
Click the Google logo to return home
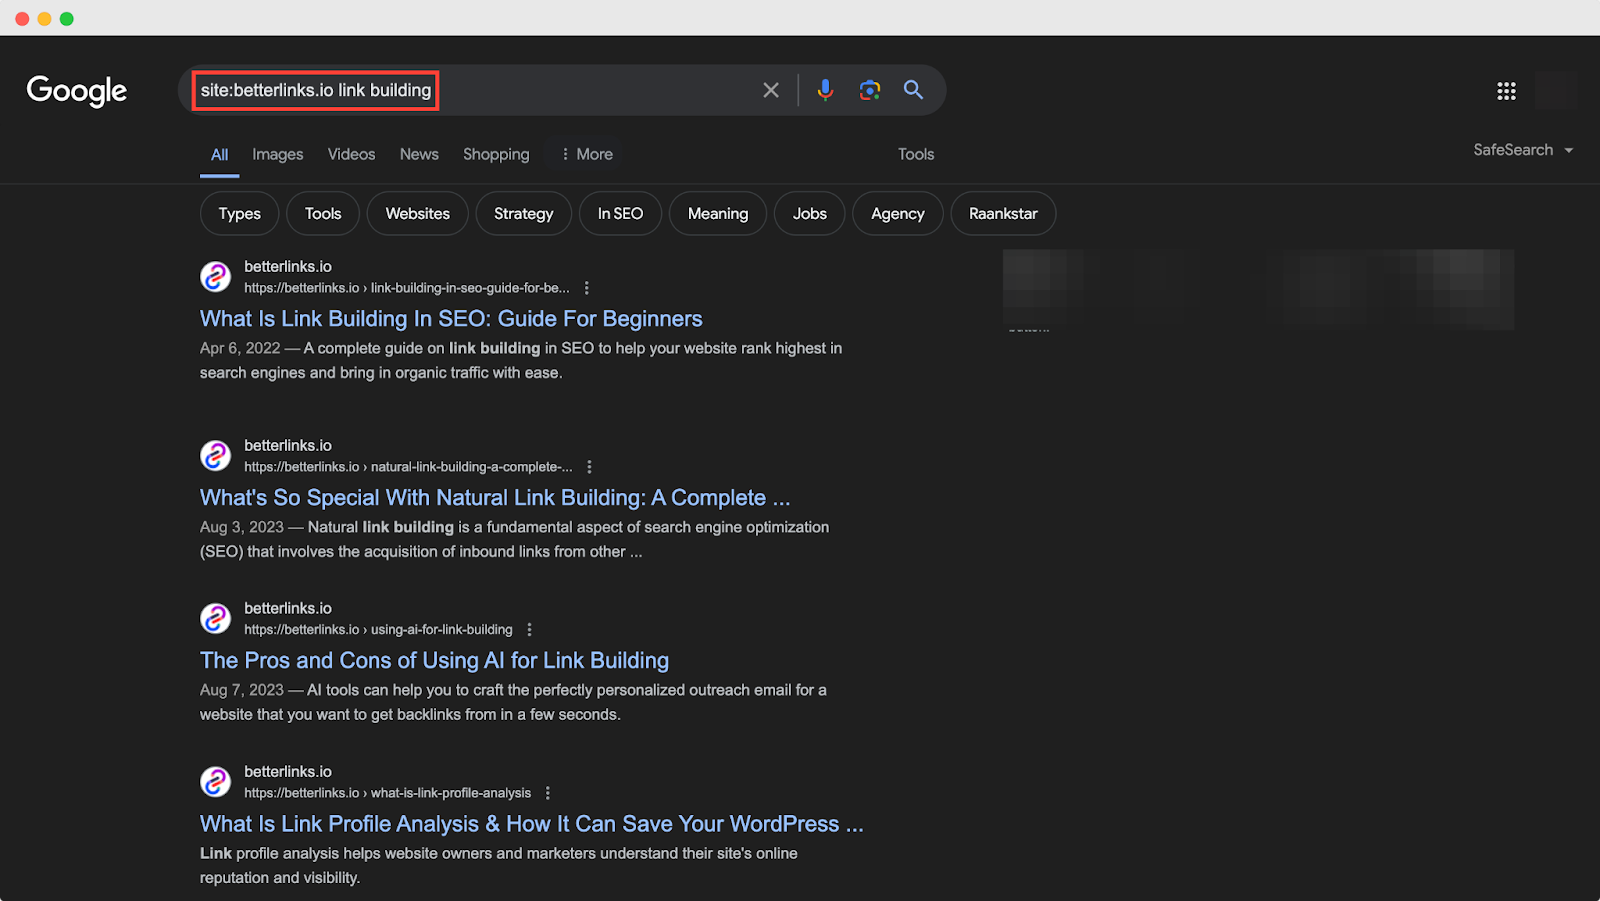[77, 91]
